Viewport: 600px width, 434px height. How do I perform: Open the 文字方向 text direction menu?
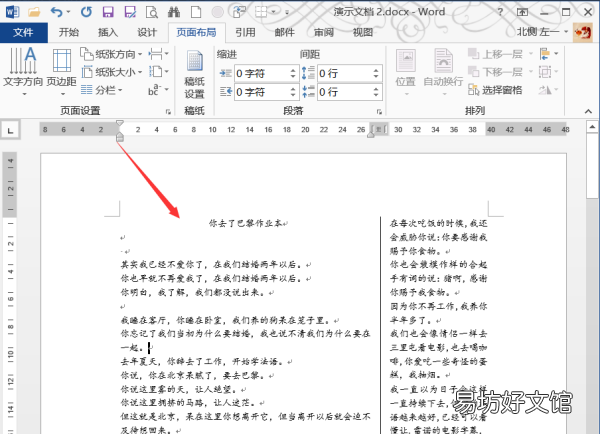click(x=23, y=72)
